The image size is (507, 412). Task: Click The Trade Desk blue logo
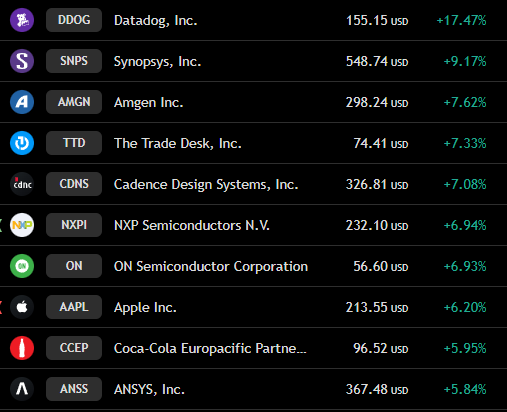click(22, 143)
